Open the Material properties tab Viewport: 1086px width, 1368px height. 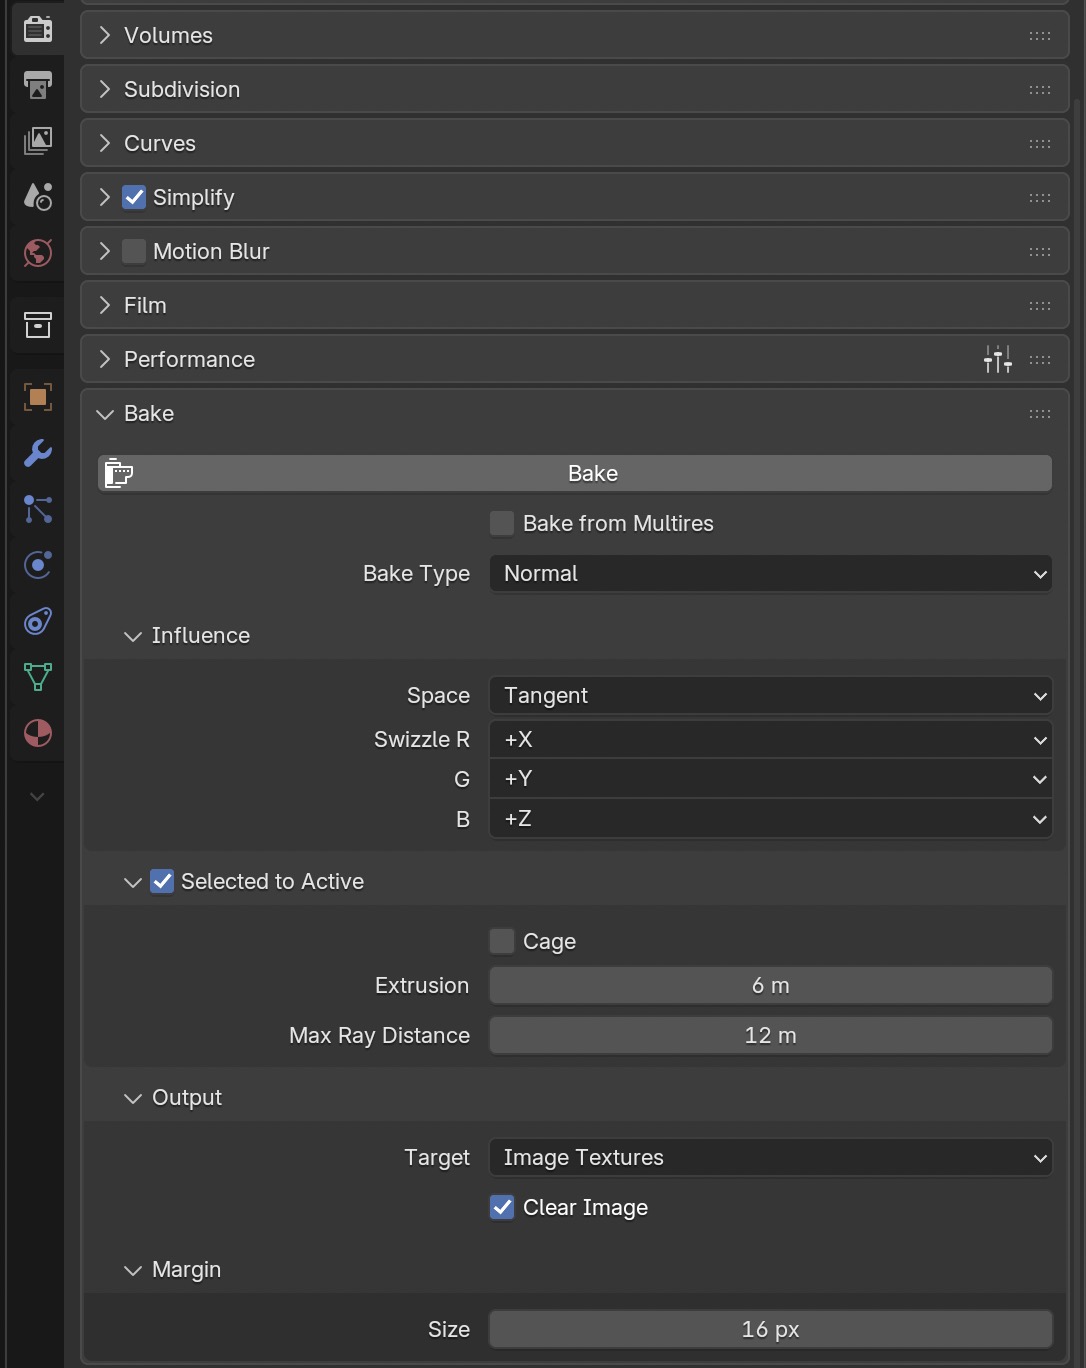pyautogui.click(x=38, y=733)
